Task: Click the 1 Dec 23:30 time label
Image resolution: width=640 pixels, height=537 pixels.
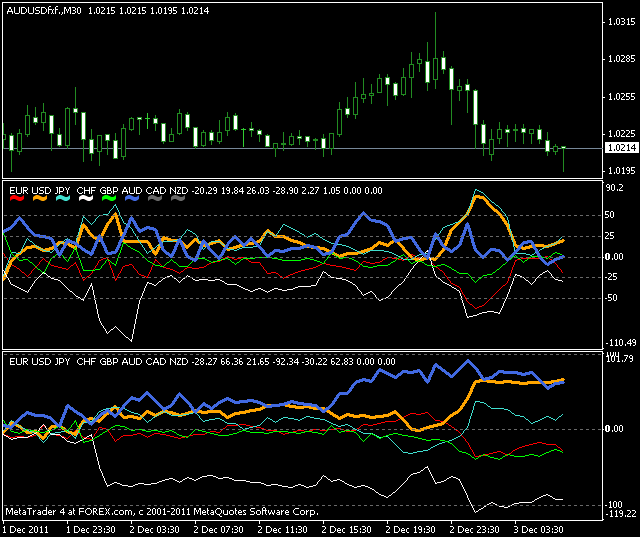Action: click(91, 530)
